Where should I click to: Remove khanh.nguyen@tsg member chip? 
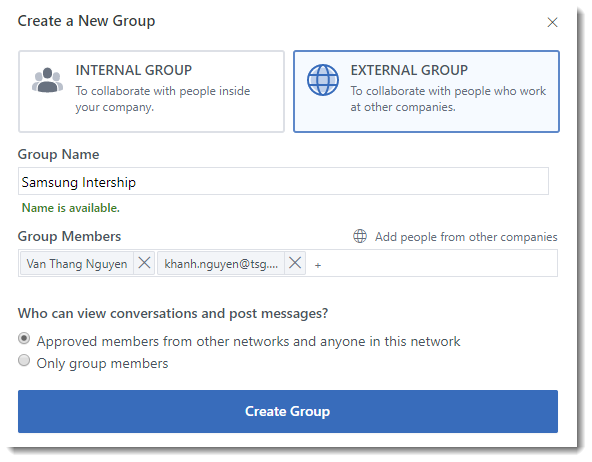tap(295, 263)
